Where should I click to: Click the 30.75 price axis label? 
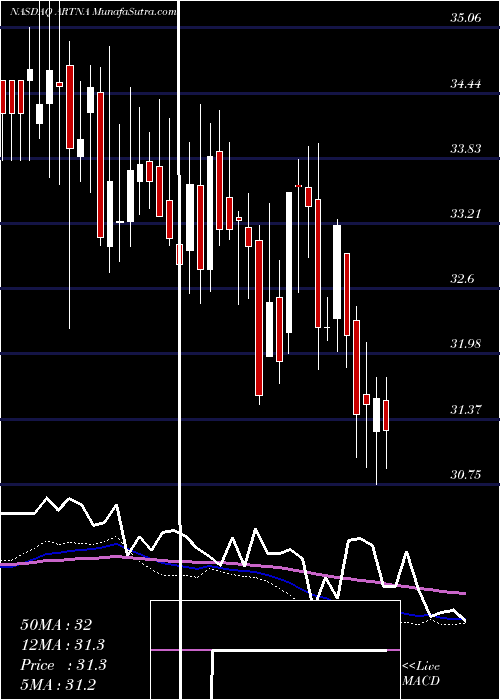(x=466, y=474)
